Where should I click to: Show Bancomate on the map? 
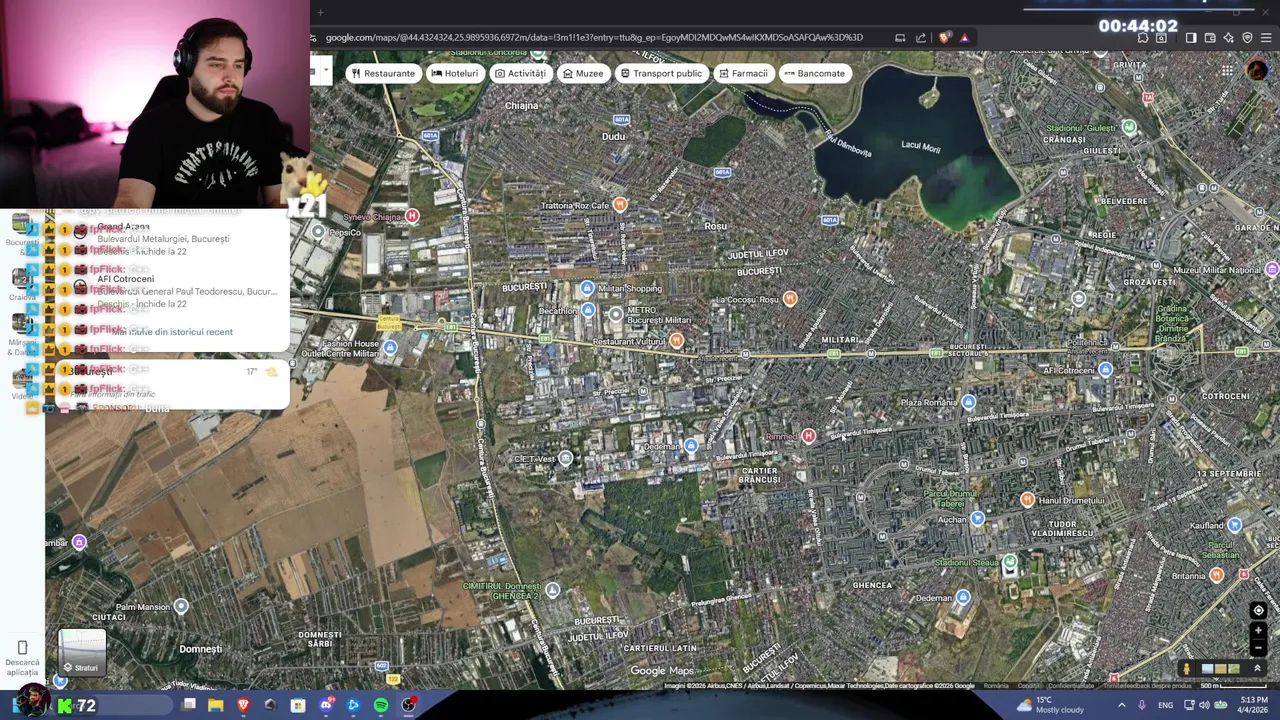coord(815,73)
